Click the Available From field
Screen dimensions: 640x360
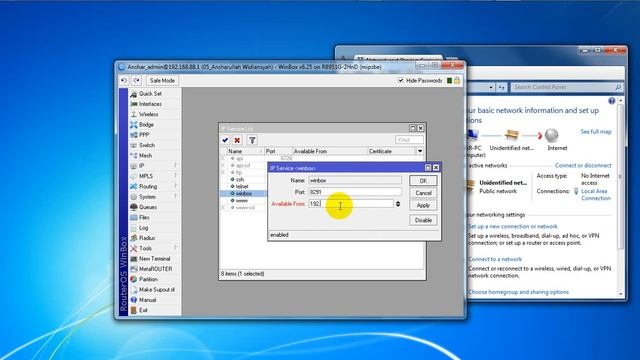(351, 203)
